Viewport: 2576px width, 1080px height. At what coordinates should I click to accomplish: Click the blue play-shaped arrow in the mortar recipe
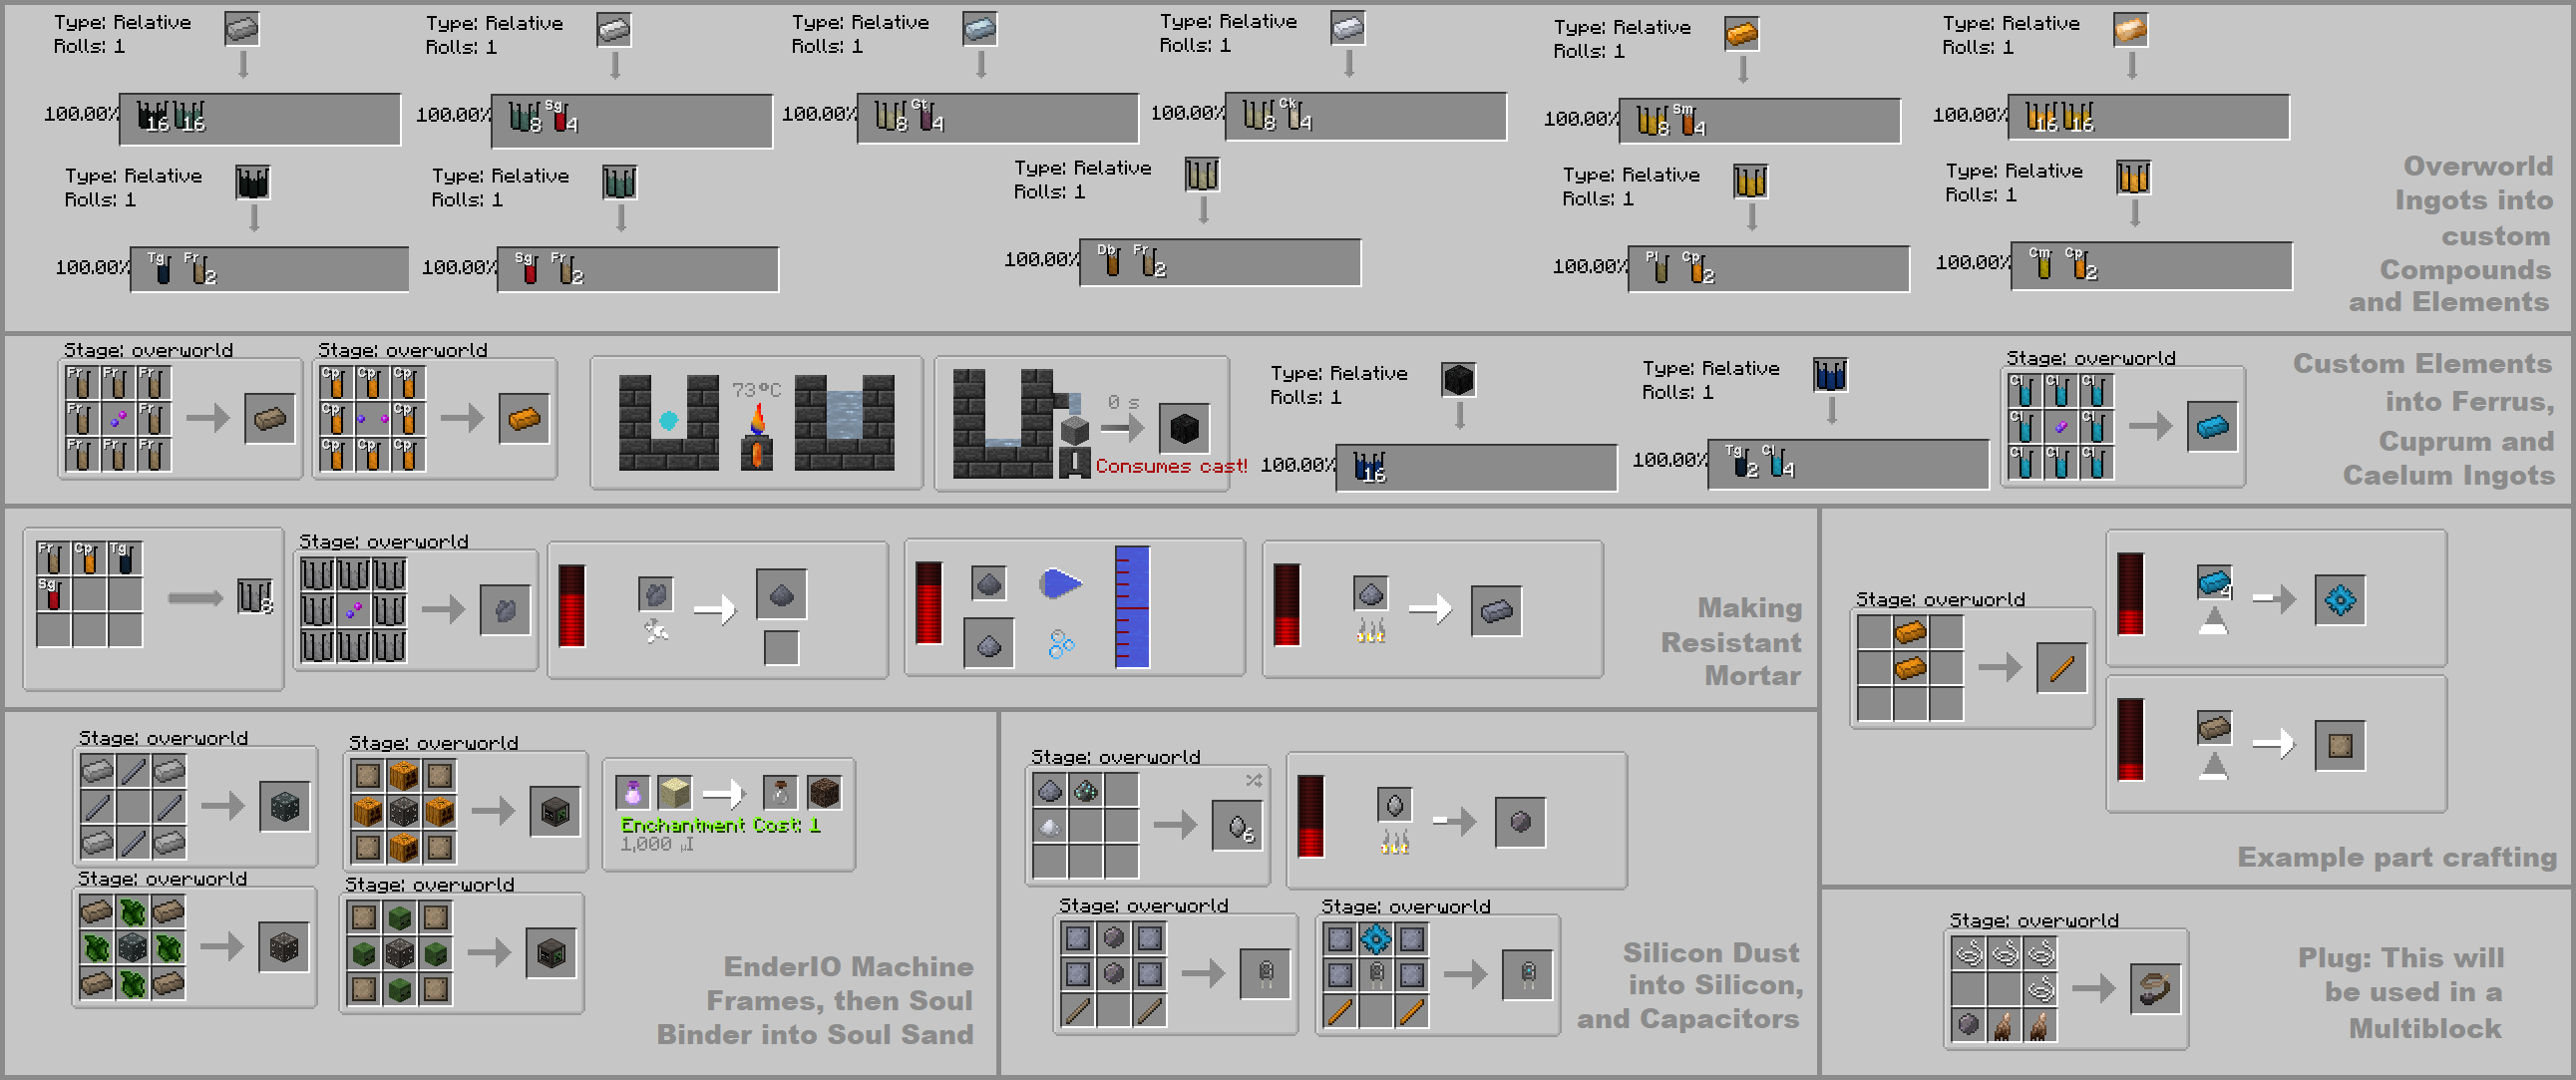[x=1060, y=583]
